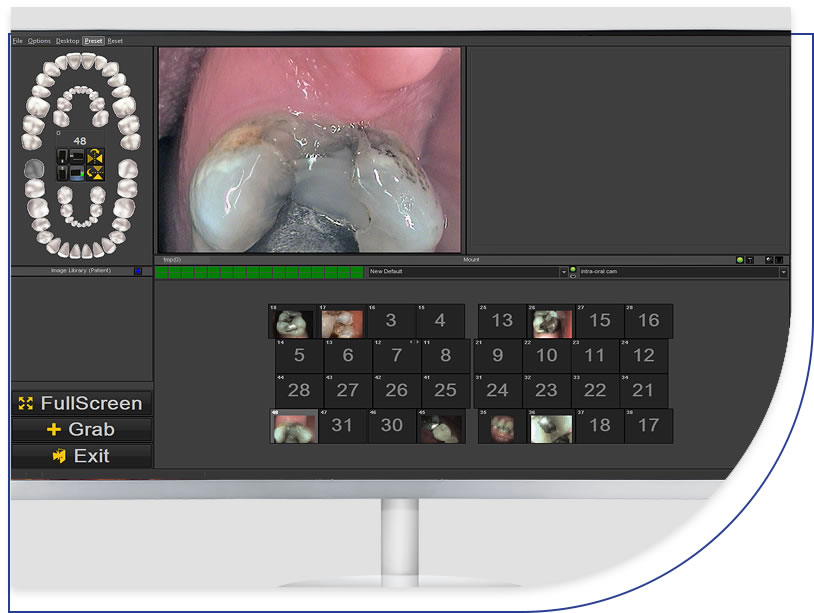The height and width of the screenshot is (613, 814).
Task: Click the small icon at far right of Mount bar
Action: (779, 260)
